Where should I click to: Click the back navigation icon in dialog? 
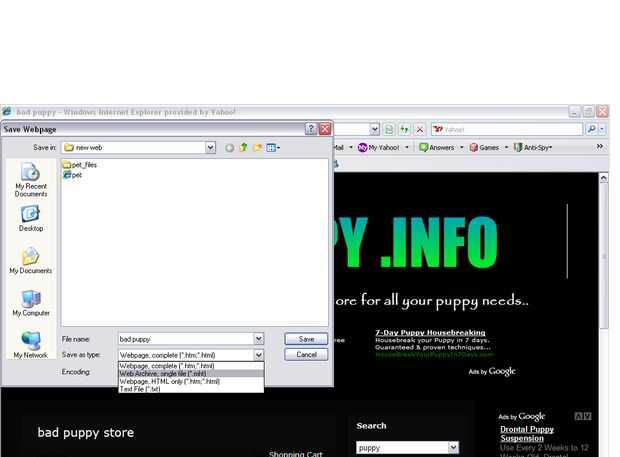pyautogui.click(x=229, y=148)
